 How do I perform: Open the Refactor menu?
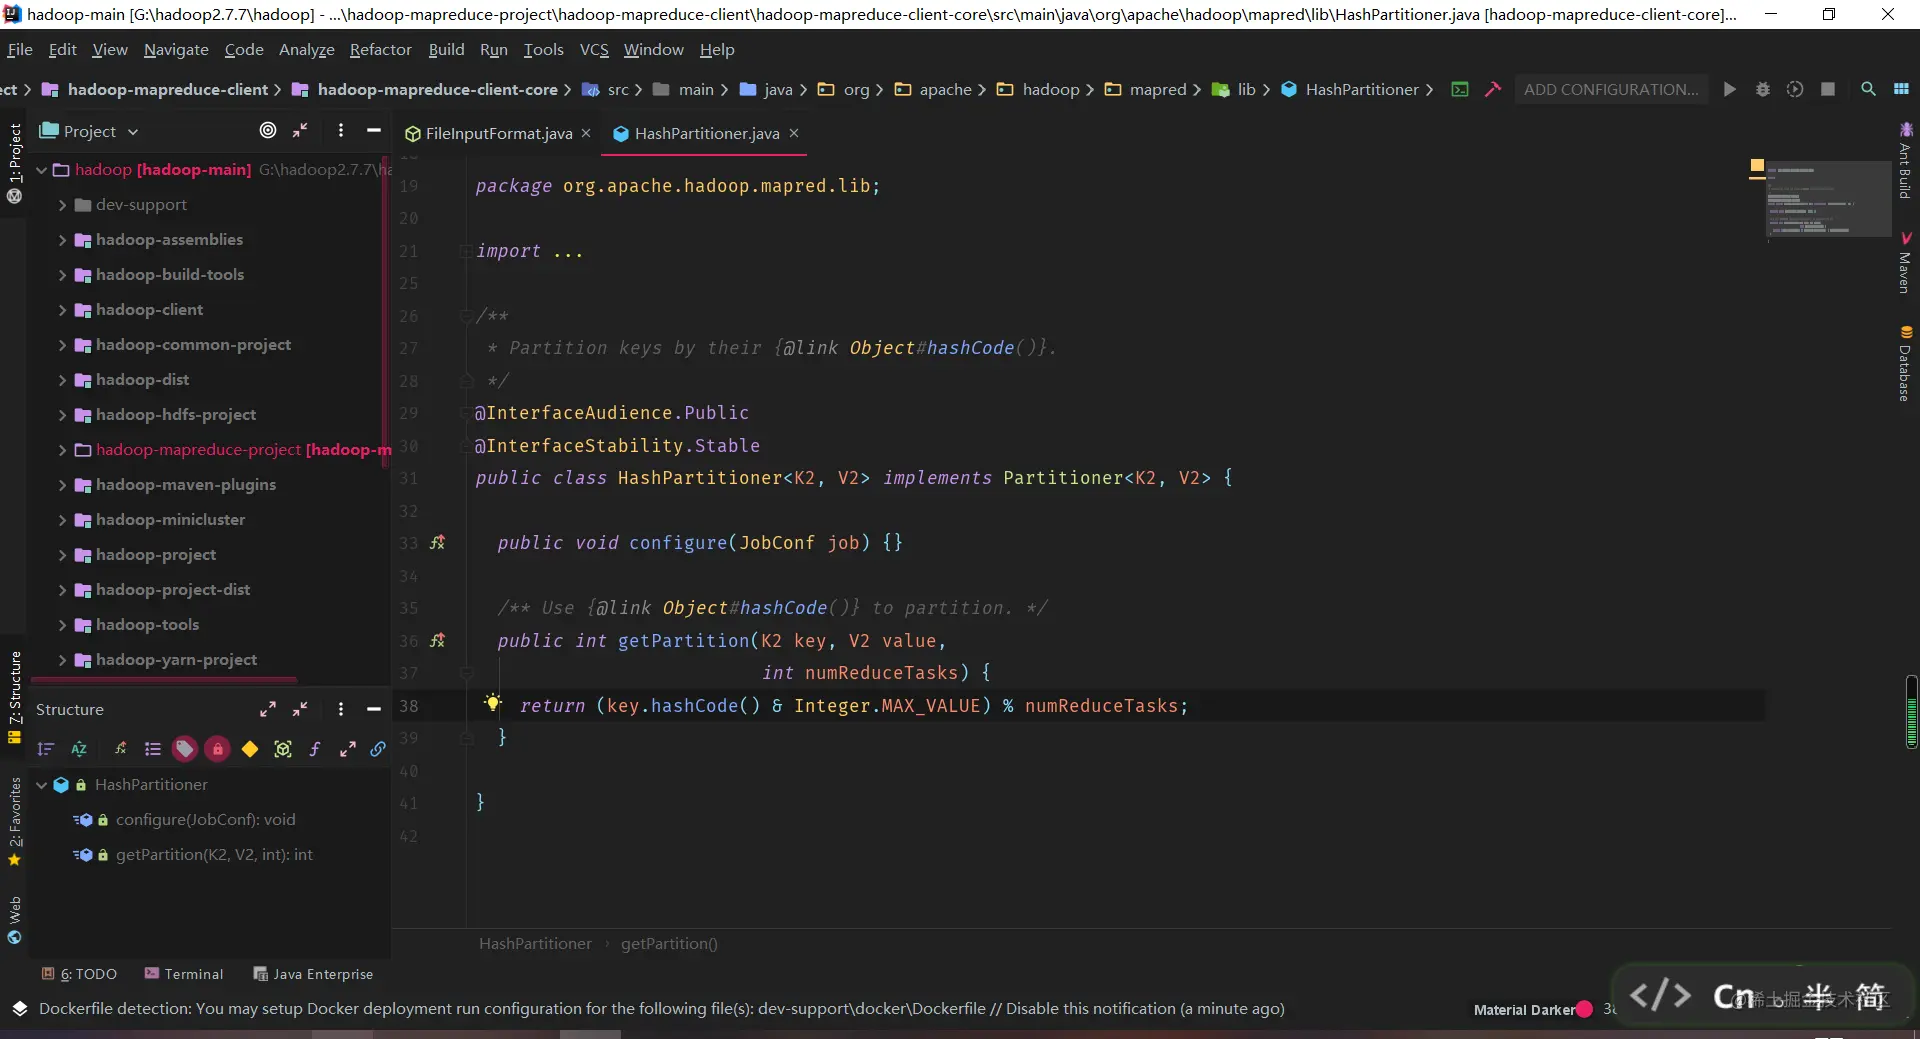pos(380,49)
